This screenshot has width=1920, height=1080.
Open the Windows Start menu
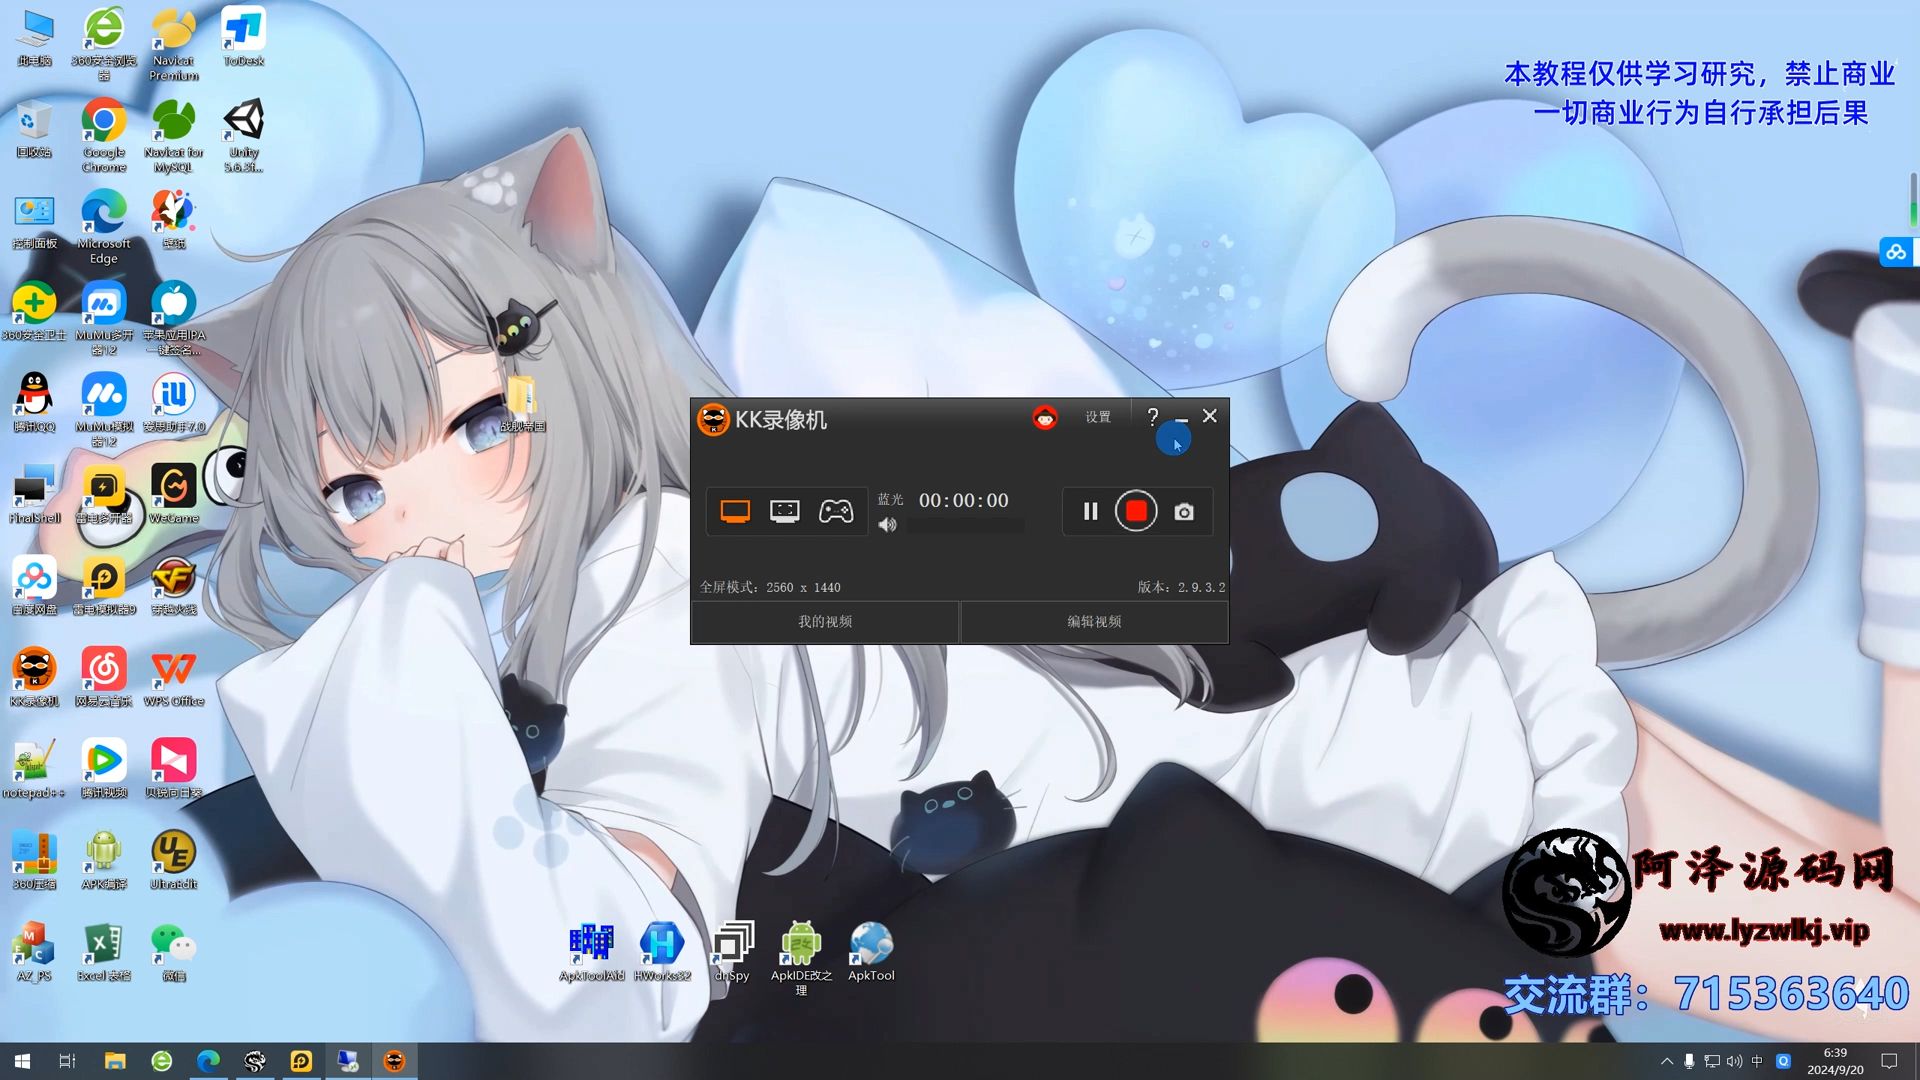pyautogui.click(x=23, y=1061)
